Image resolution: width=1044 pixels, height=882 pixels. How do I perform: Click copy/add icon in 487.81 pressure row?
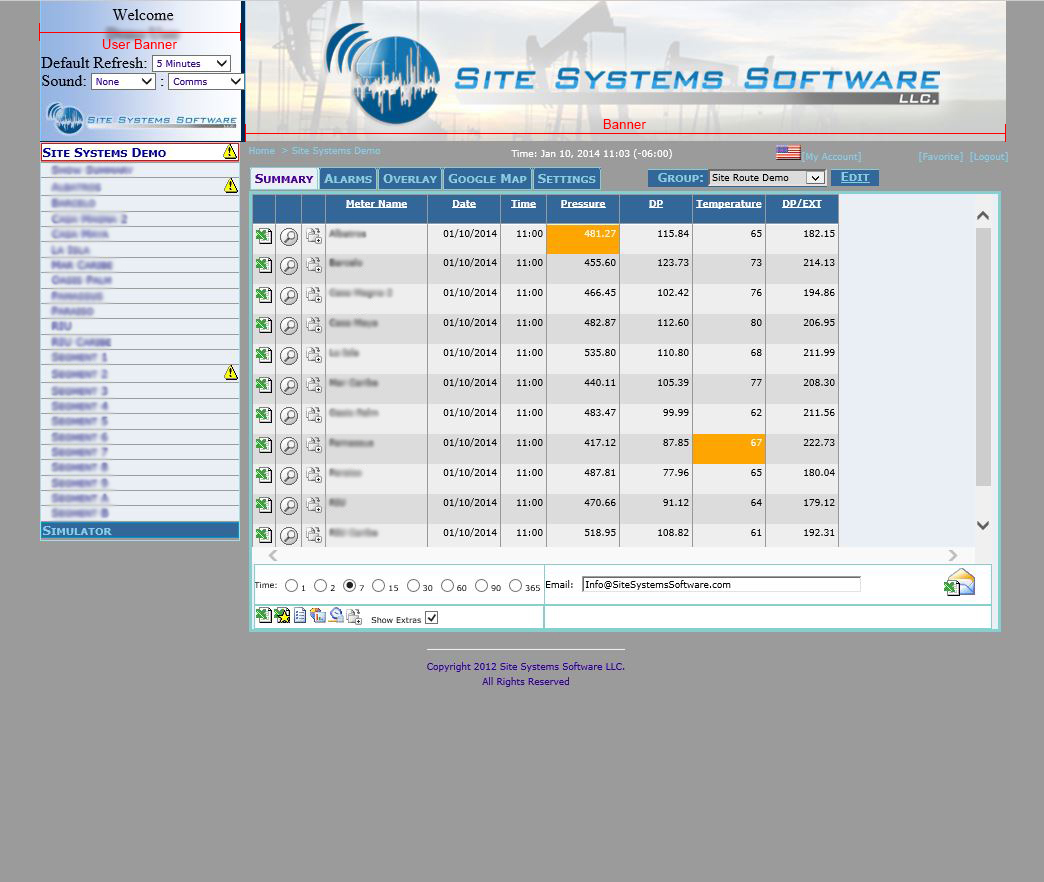[x=314, y=475]
